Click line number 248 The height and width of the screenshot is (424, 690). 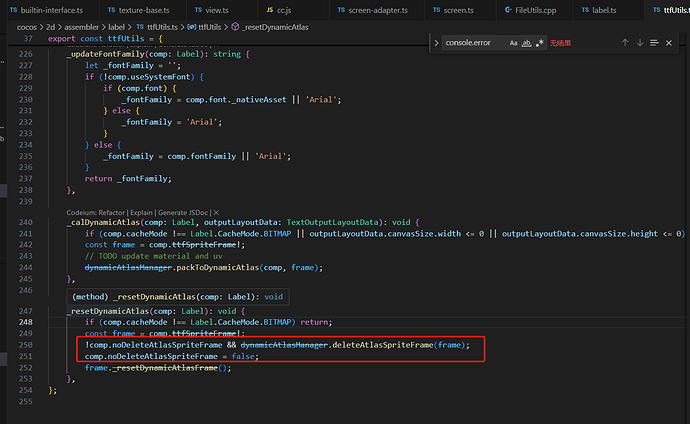coord(26,322)
